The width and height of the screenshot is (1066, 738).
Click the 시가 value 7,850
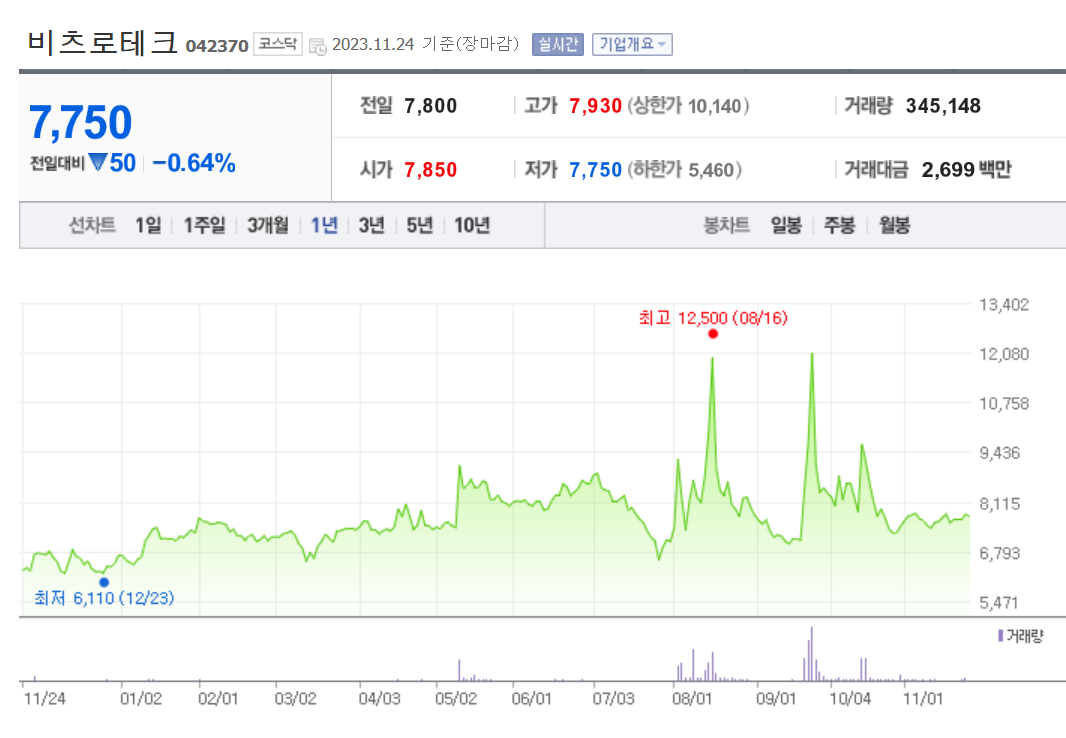pyautogui.click(x=430, y=170)
